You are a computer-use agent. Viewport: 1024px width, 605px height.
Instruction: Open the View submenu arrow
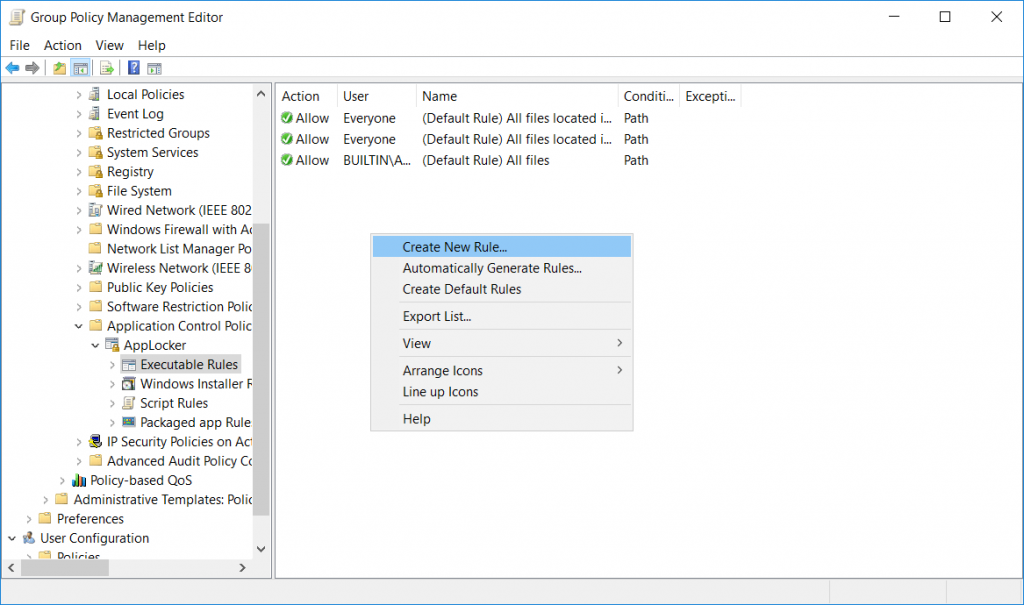coord(622,343)
